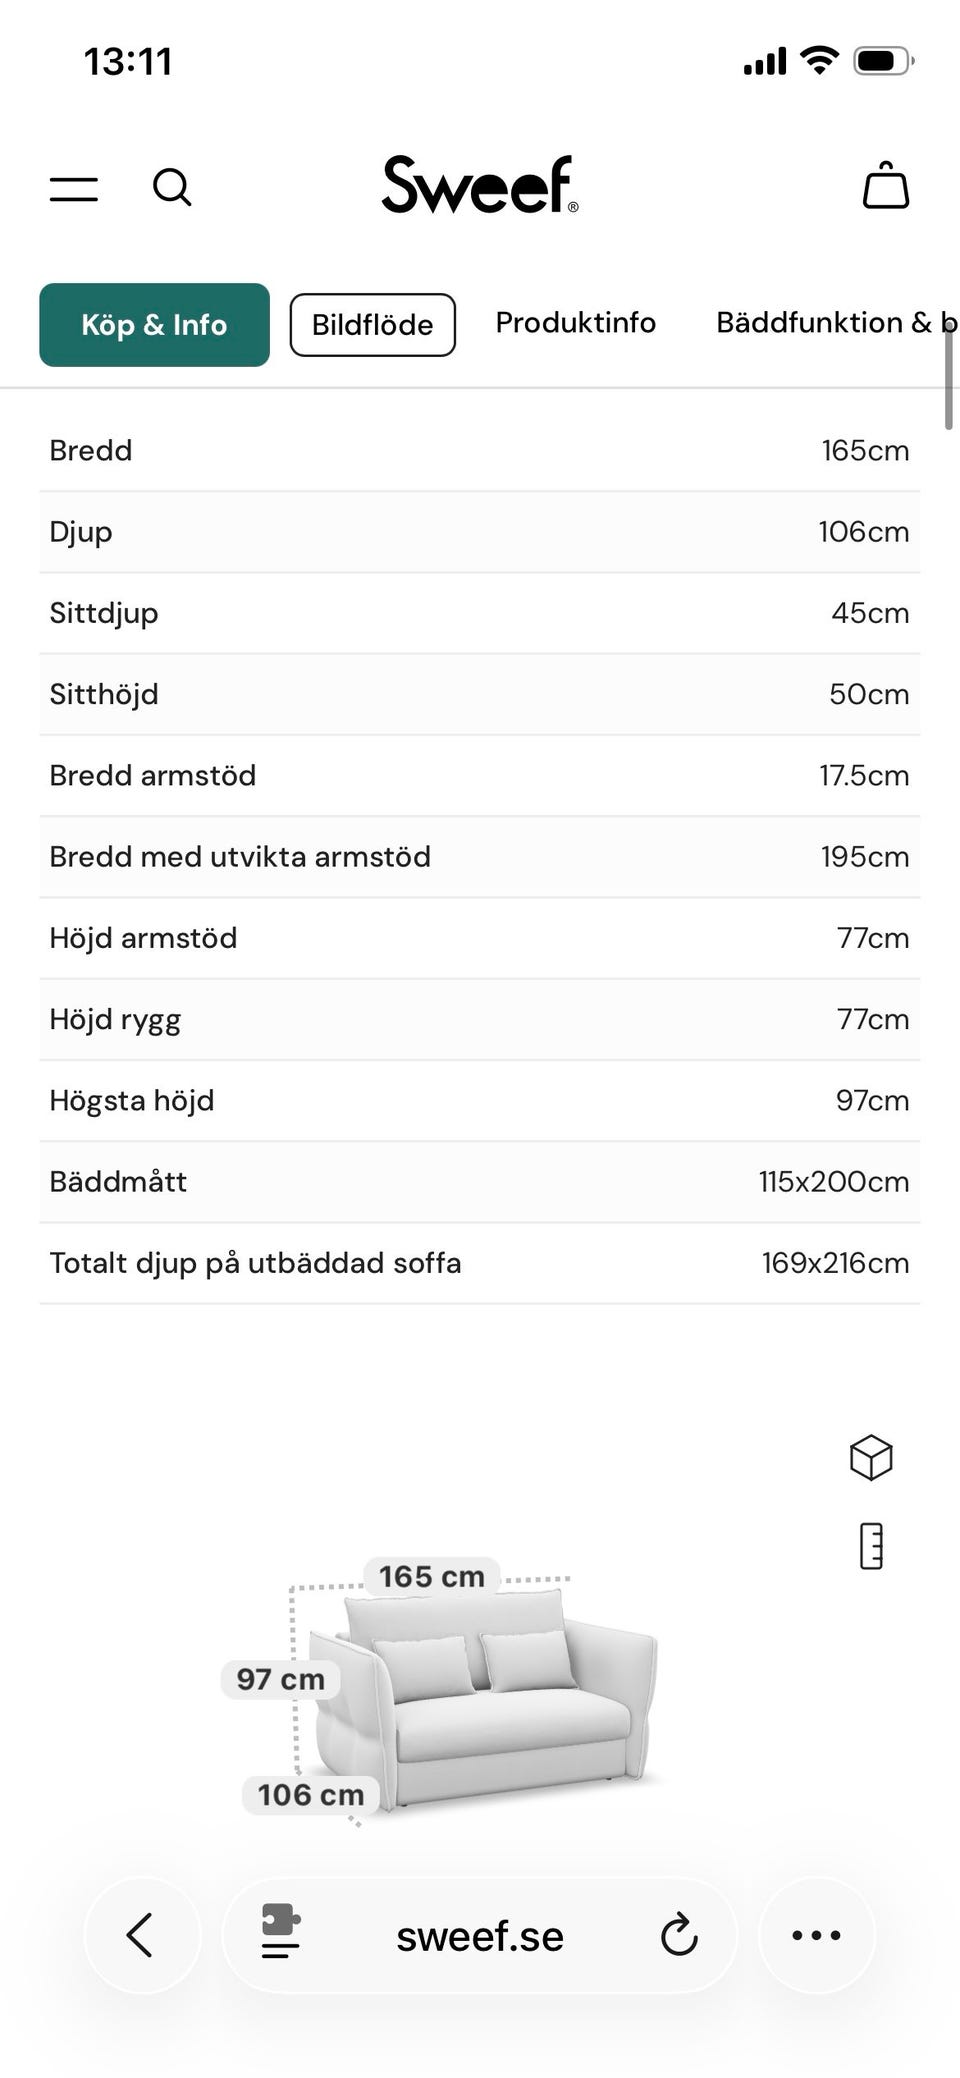Go back with browser back arrow
Screen dimensions: 960x2078
(x=141, y=1935)
